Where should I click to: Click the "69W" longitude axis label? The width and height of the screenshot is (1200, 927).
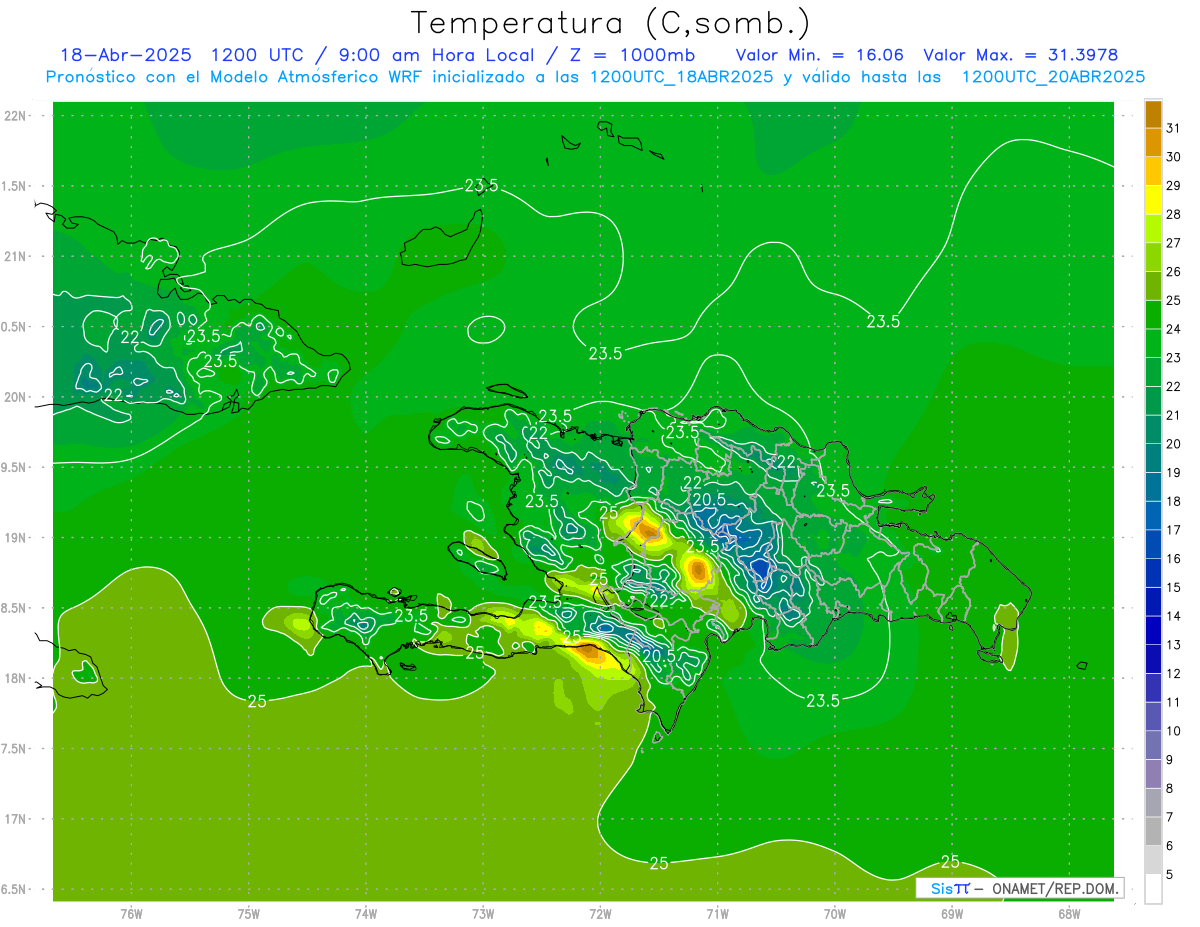pos(952,913)
